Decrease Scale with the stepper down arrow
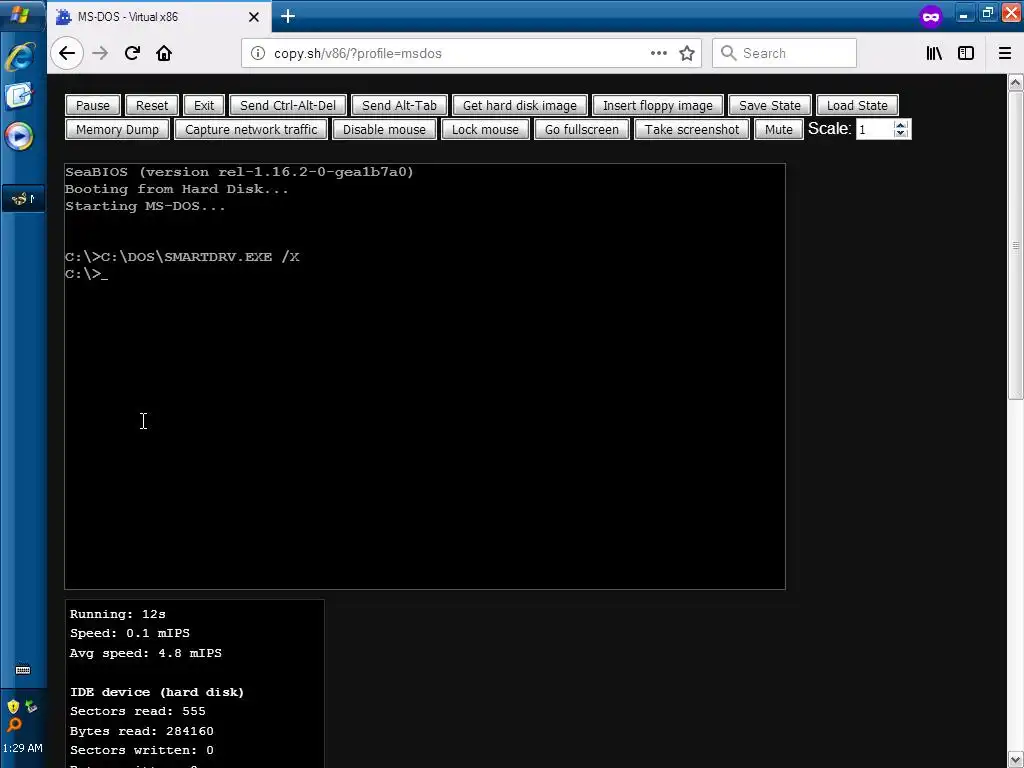 coord(901,134)
